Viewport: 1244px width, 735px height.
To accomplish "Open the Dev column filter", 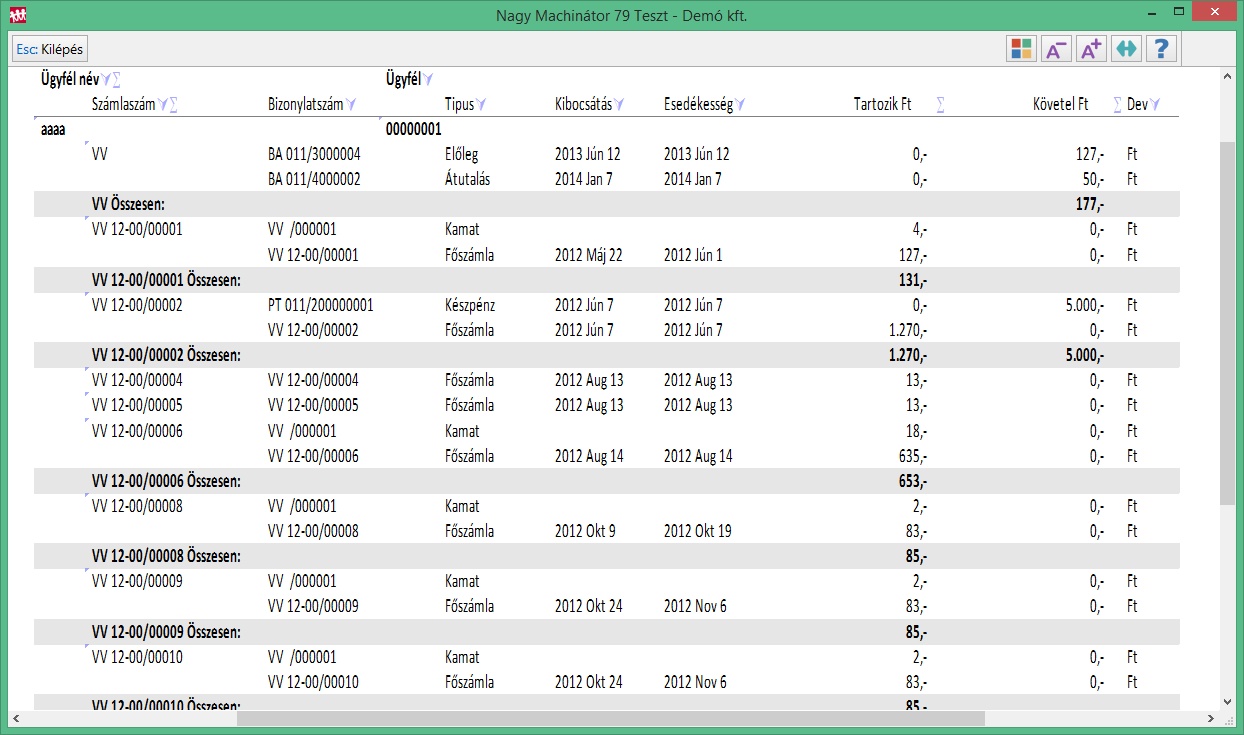I will pyautogui.click(x=1156, y=104).
